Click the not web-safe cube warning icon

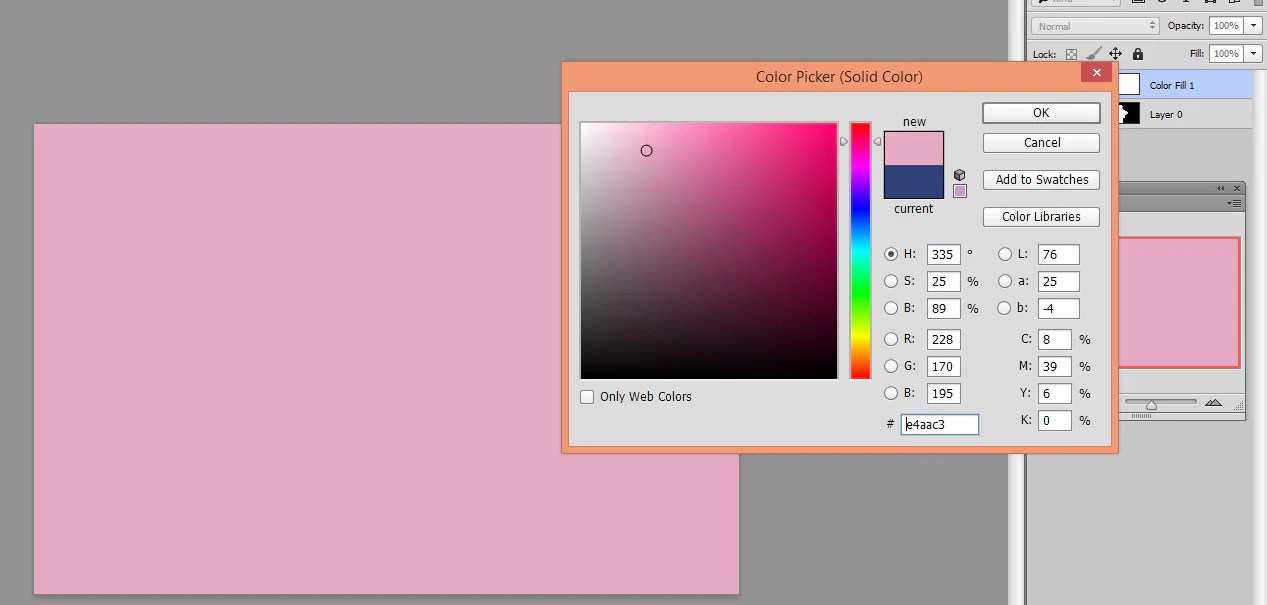pos(959,175)
